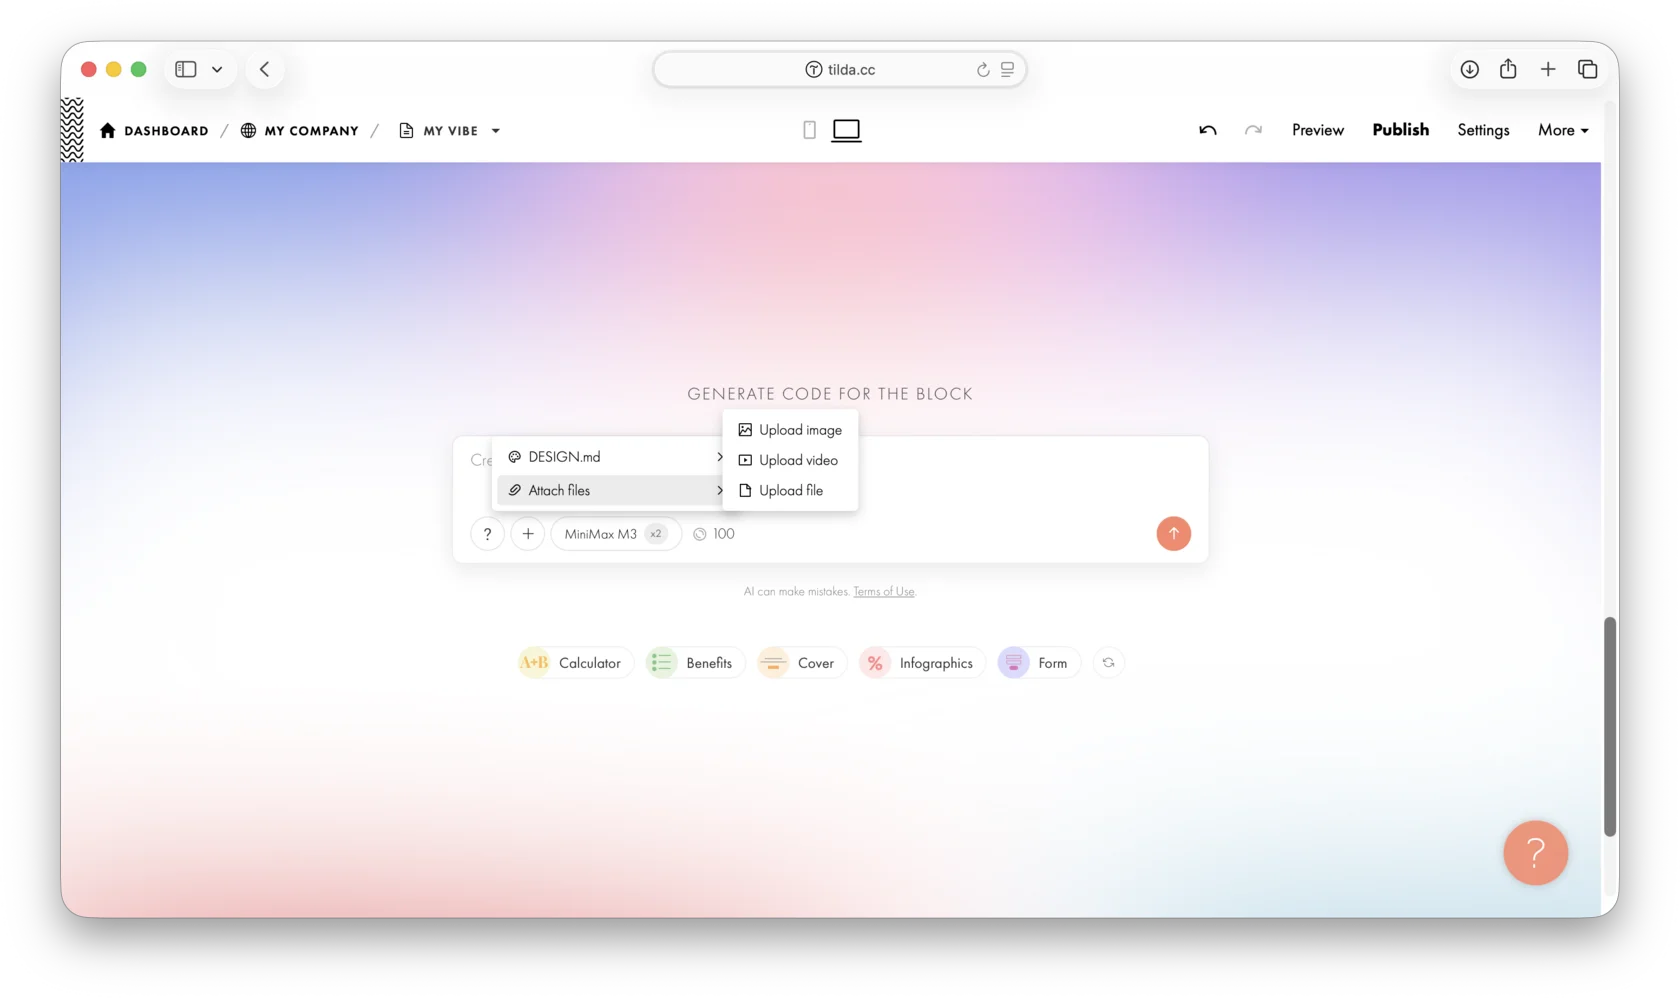Open the Terms of Use link
The height and width of the screenshot is (998, 1680).
pos(883,592)
